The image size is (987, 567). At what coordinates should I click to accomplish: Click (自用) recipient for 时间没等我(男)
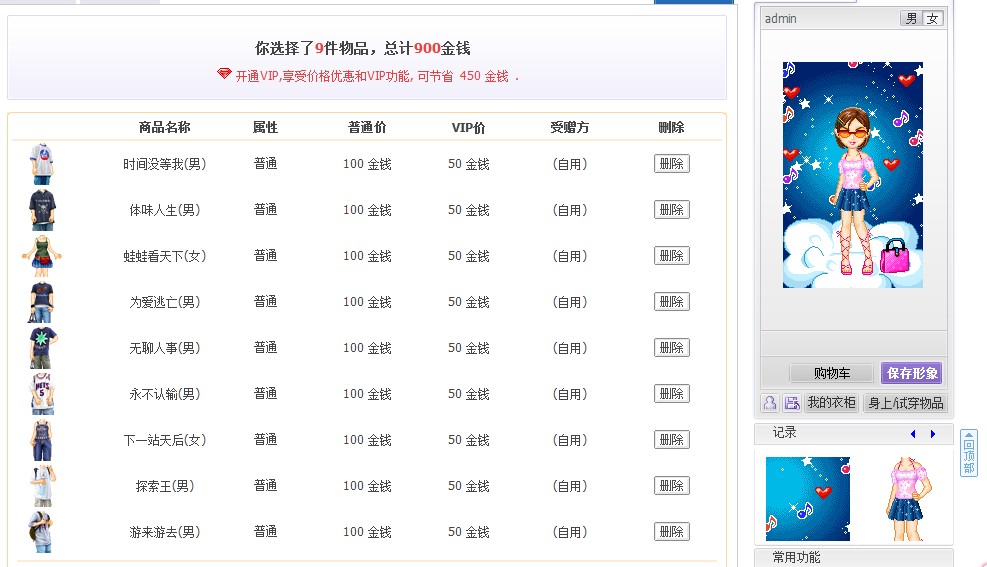[570, 164]
